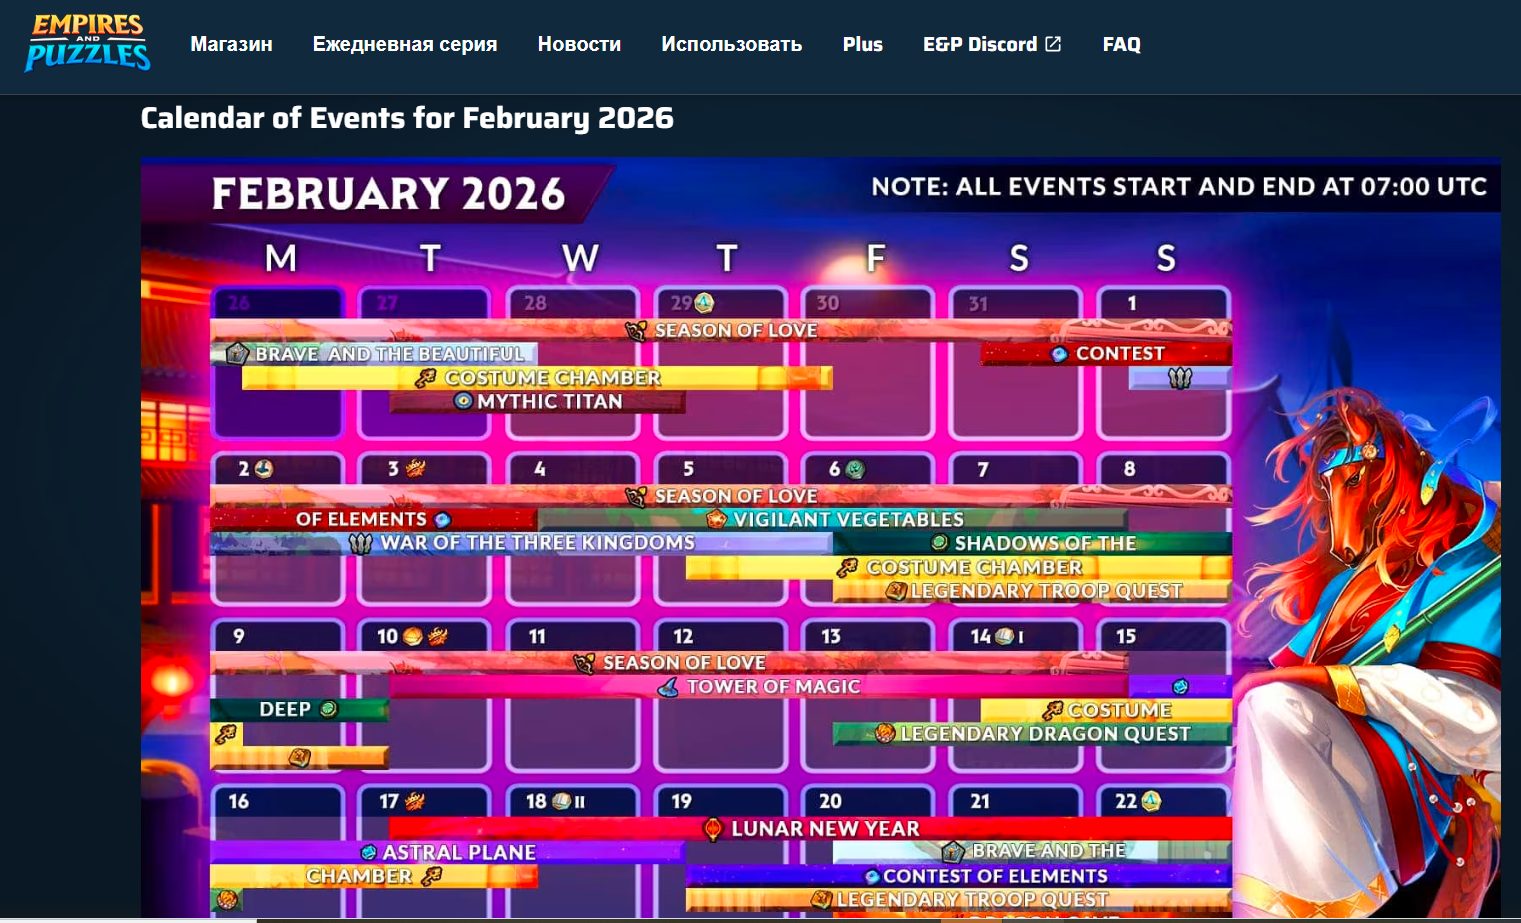Click the F weekday column header
Viewport: 1521px width, 923px height.
click(x=875, y=258)
